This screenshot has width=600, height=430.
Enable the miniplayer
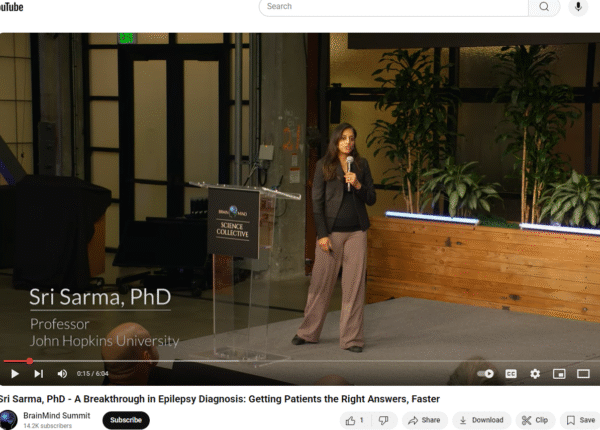559,374
